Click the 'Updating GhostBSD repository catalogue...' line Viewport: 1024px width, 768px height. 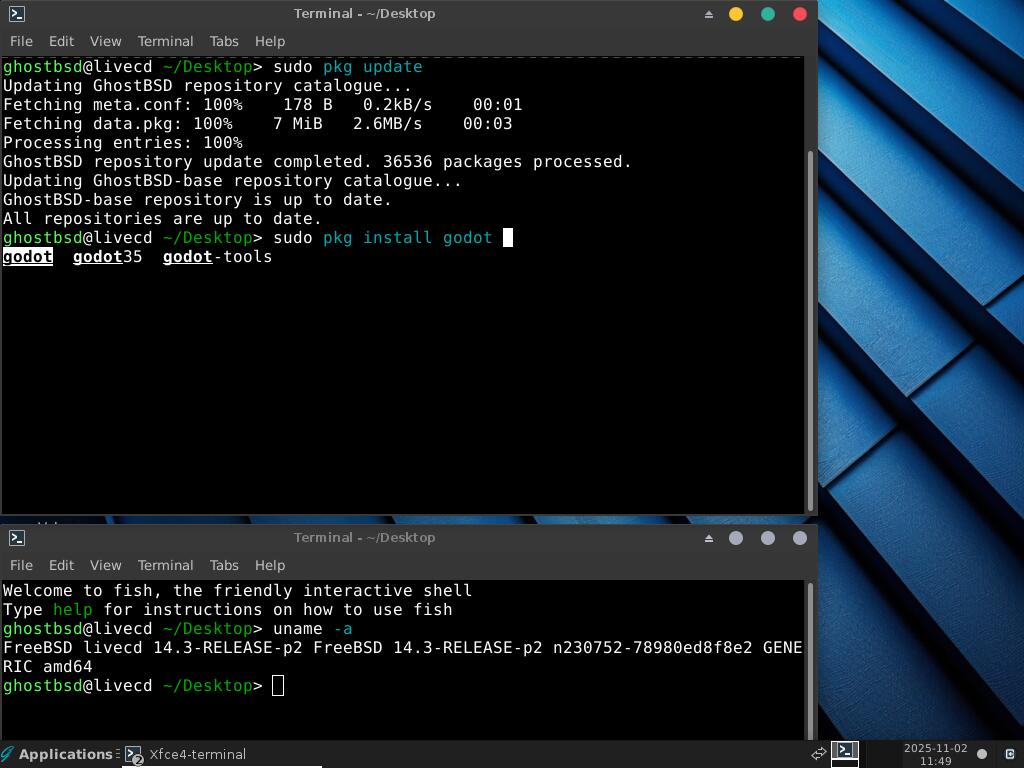(x=207, y=86)
